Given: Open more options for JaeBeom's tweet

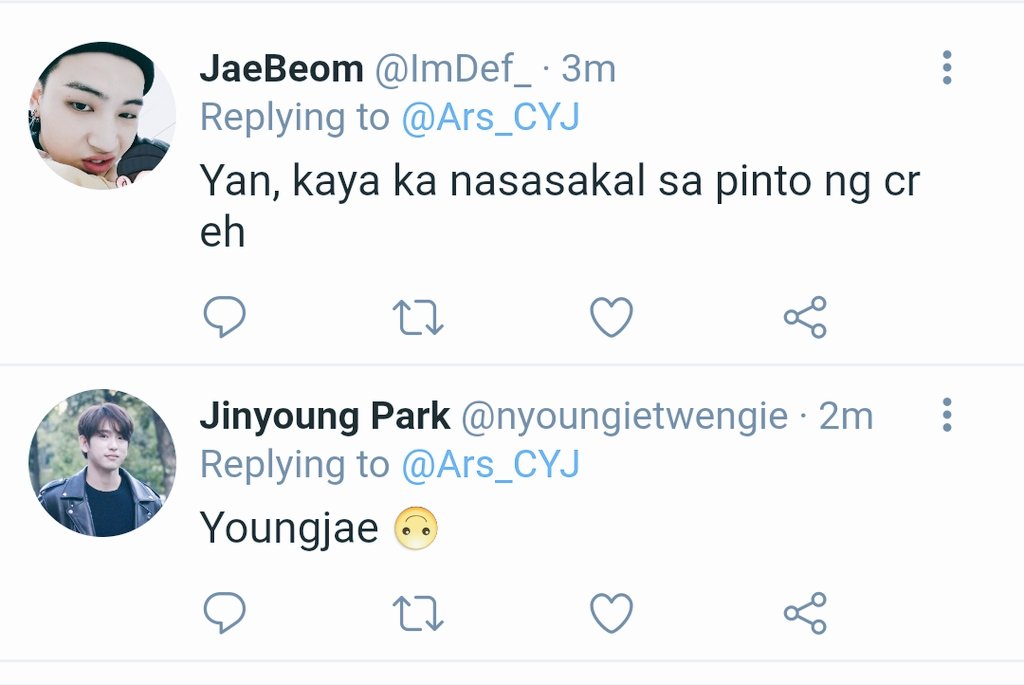Looking at the screenshot, I should 947,67.
